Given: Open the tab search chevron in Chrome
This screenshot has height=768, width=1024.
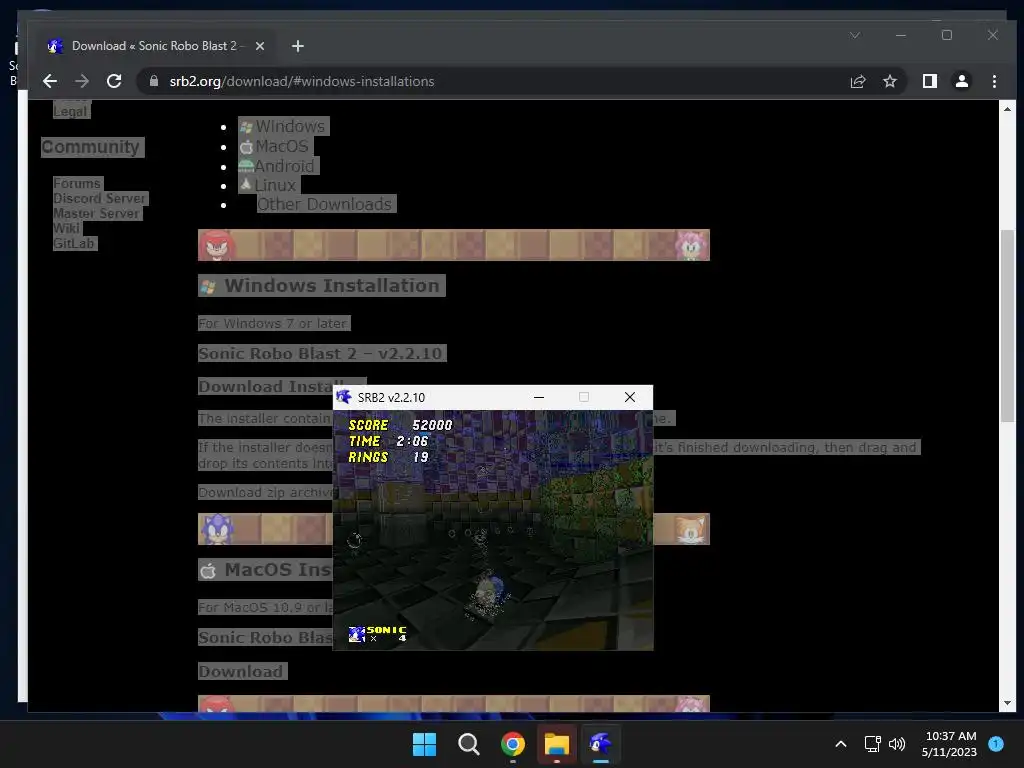Looking at the screenshot, I should click(855, 35).
